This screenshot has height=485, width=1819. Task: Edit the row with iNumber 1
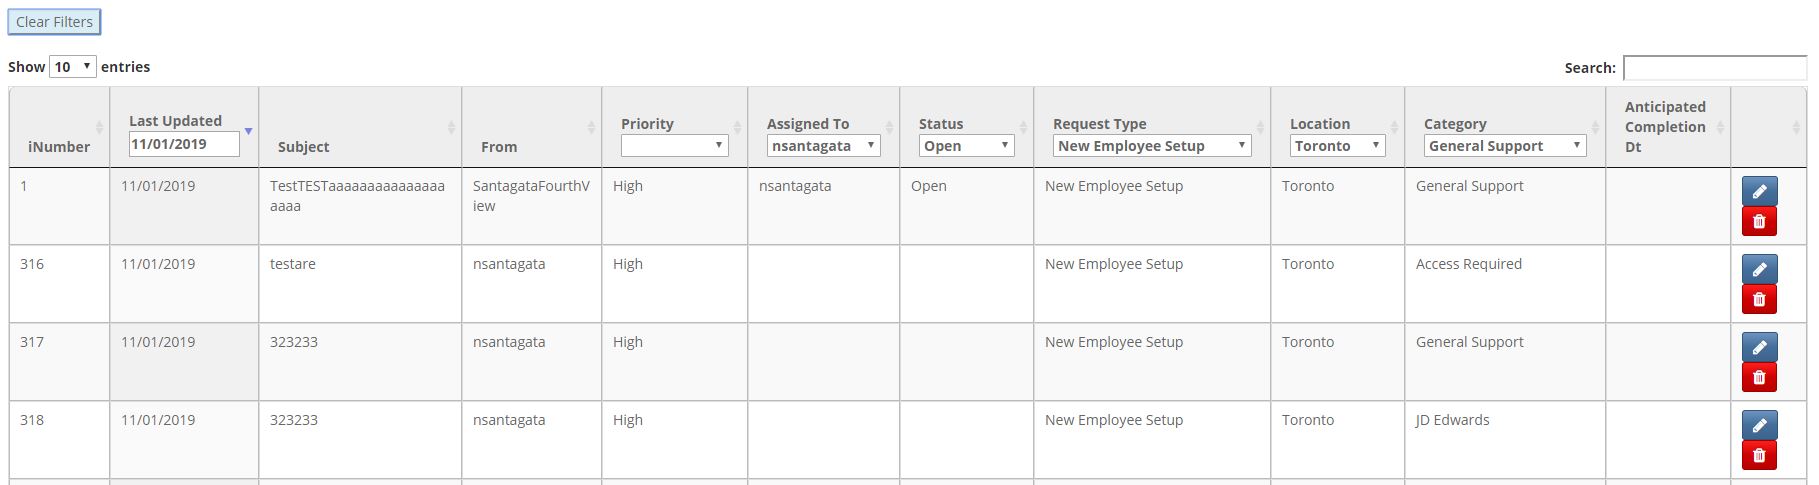point(1759,191)
